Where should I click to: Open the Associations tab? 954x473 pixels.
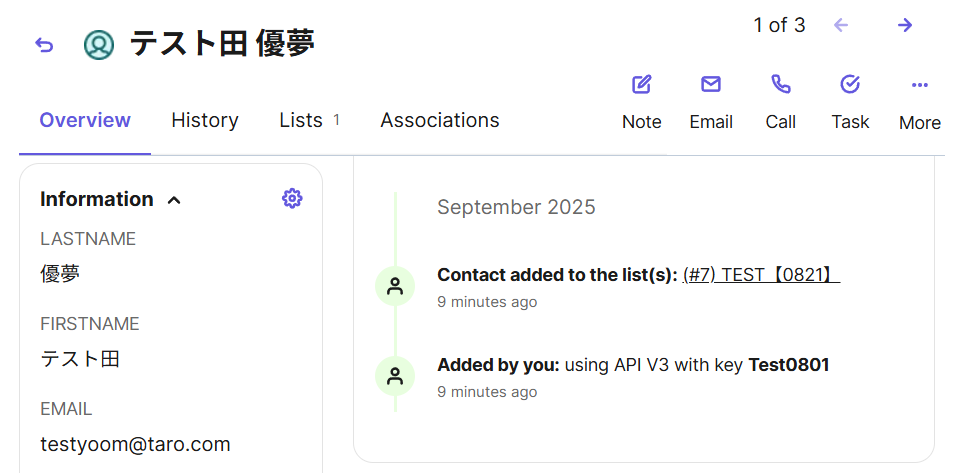tap(440, 120)
